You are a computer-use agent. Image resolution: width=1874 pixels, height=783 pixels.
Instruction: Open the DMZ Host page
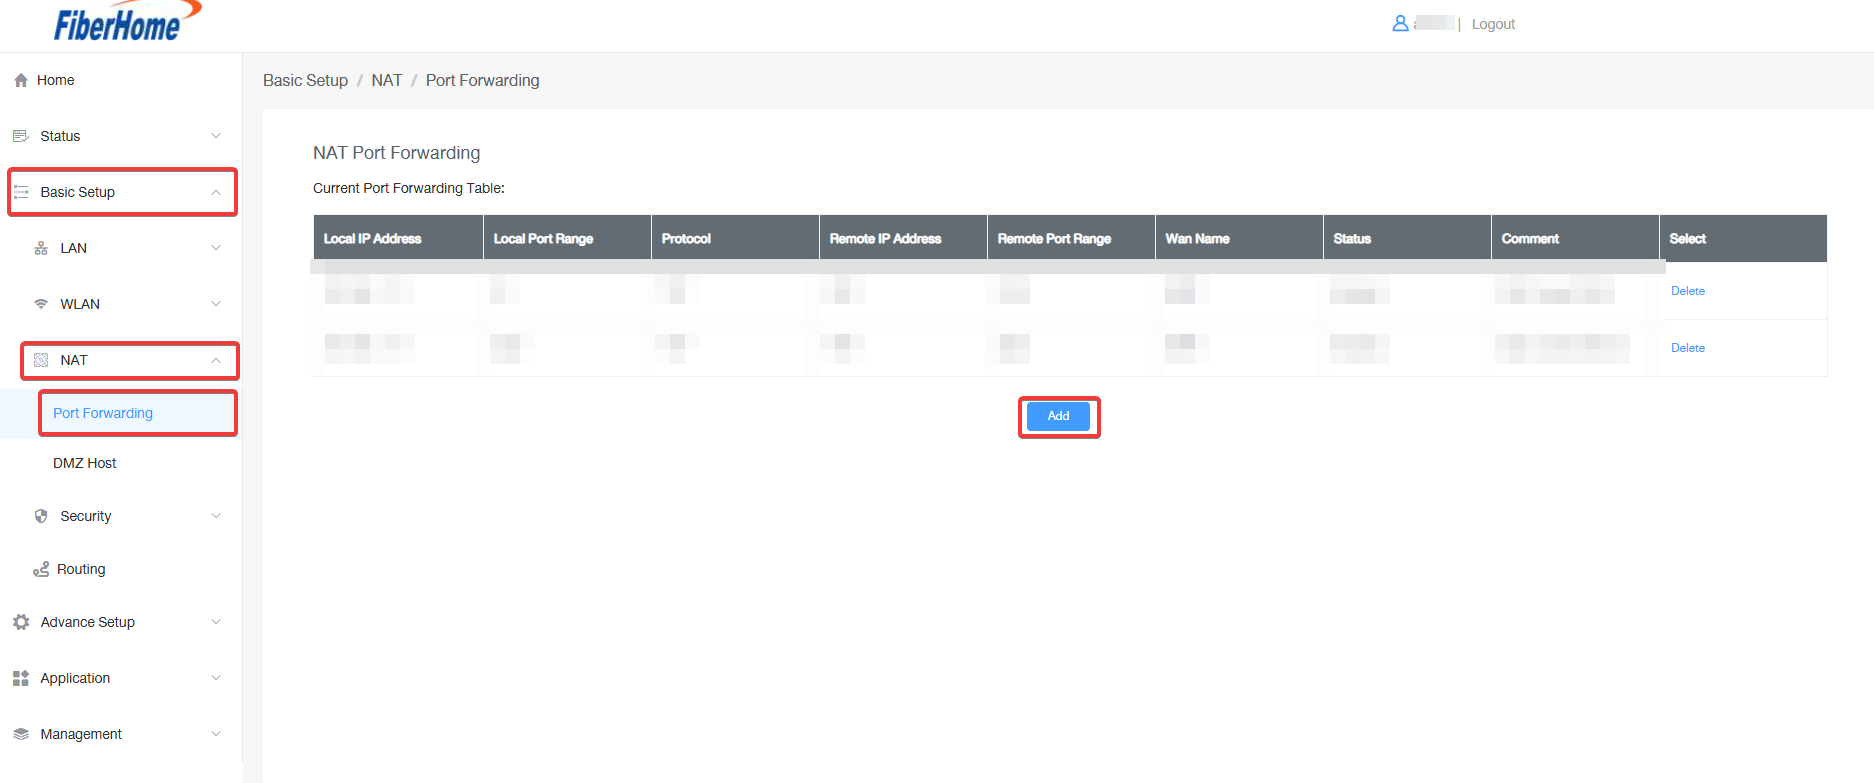click(x=85, y=463)
